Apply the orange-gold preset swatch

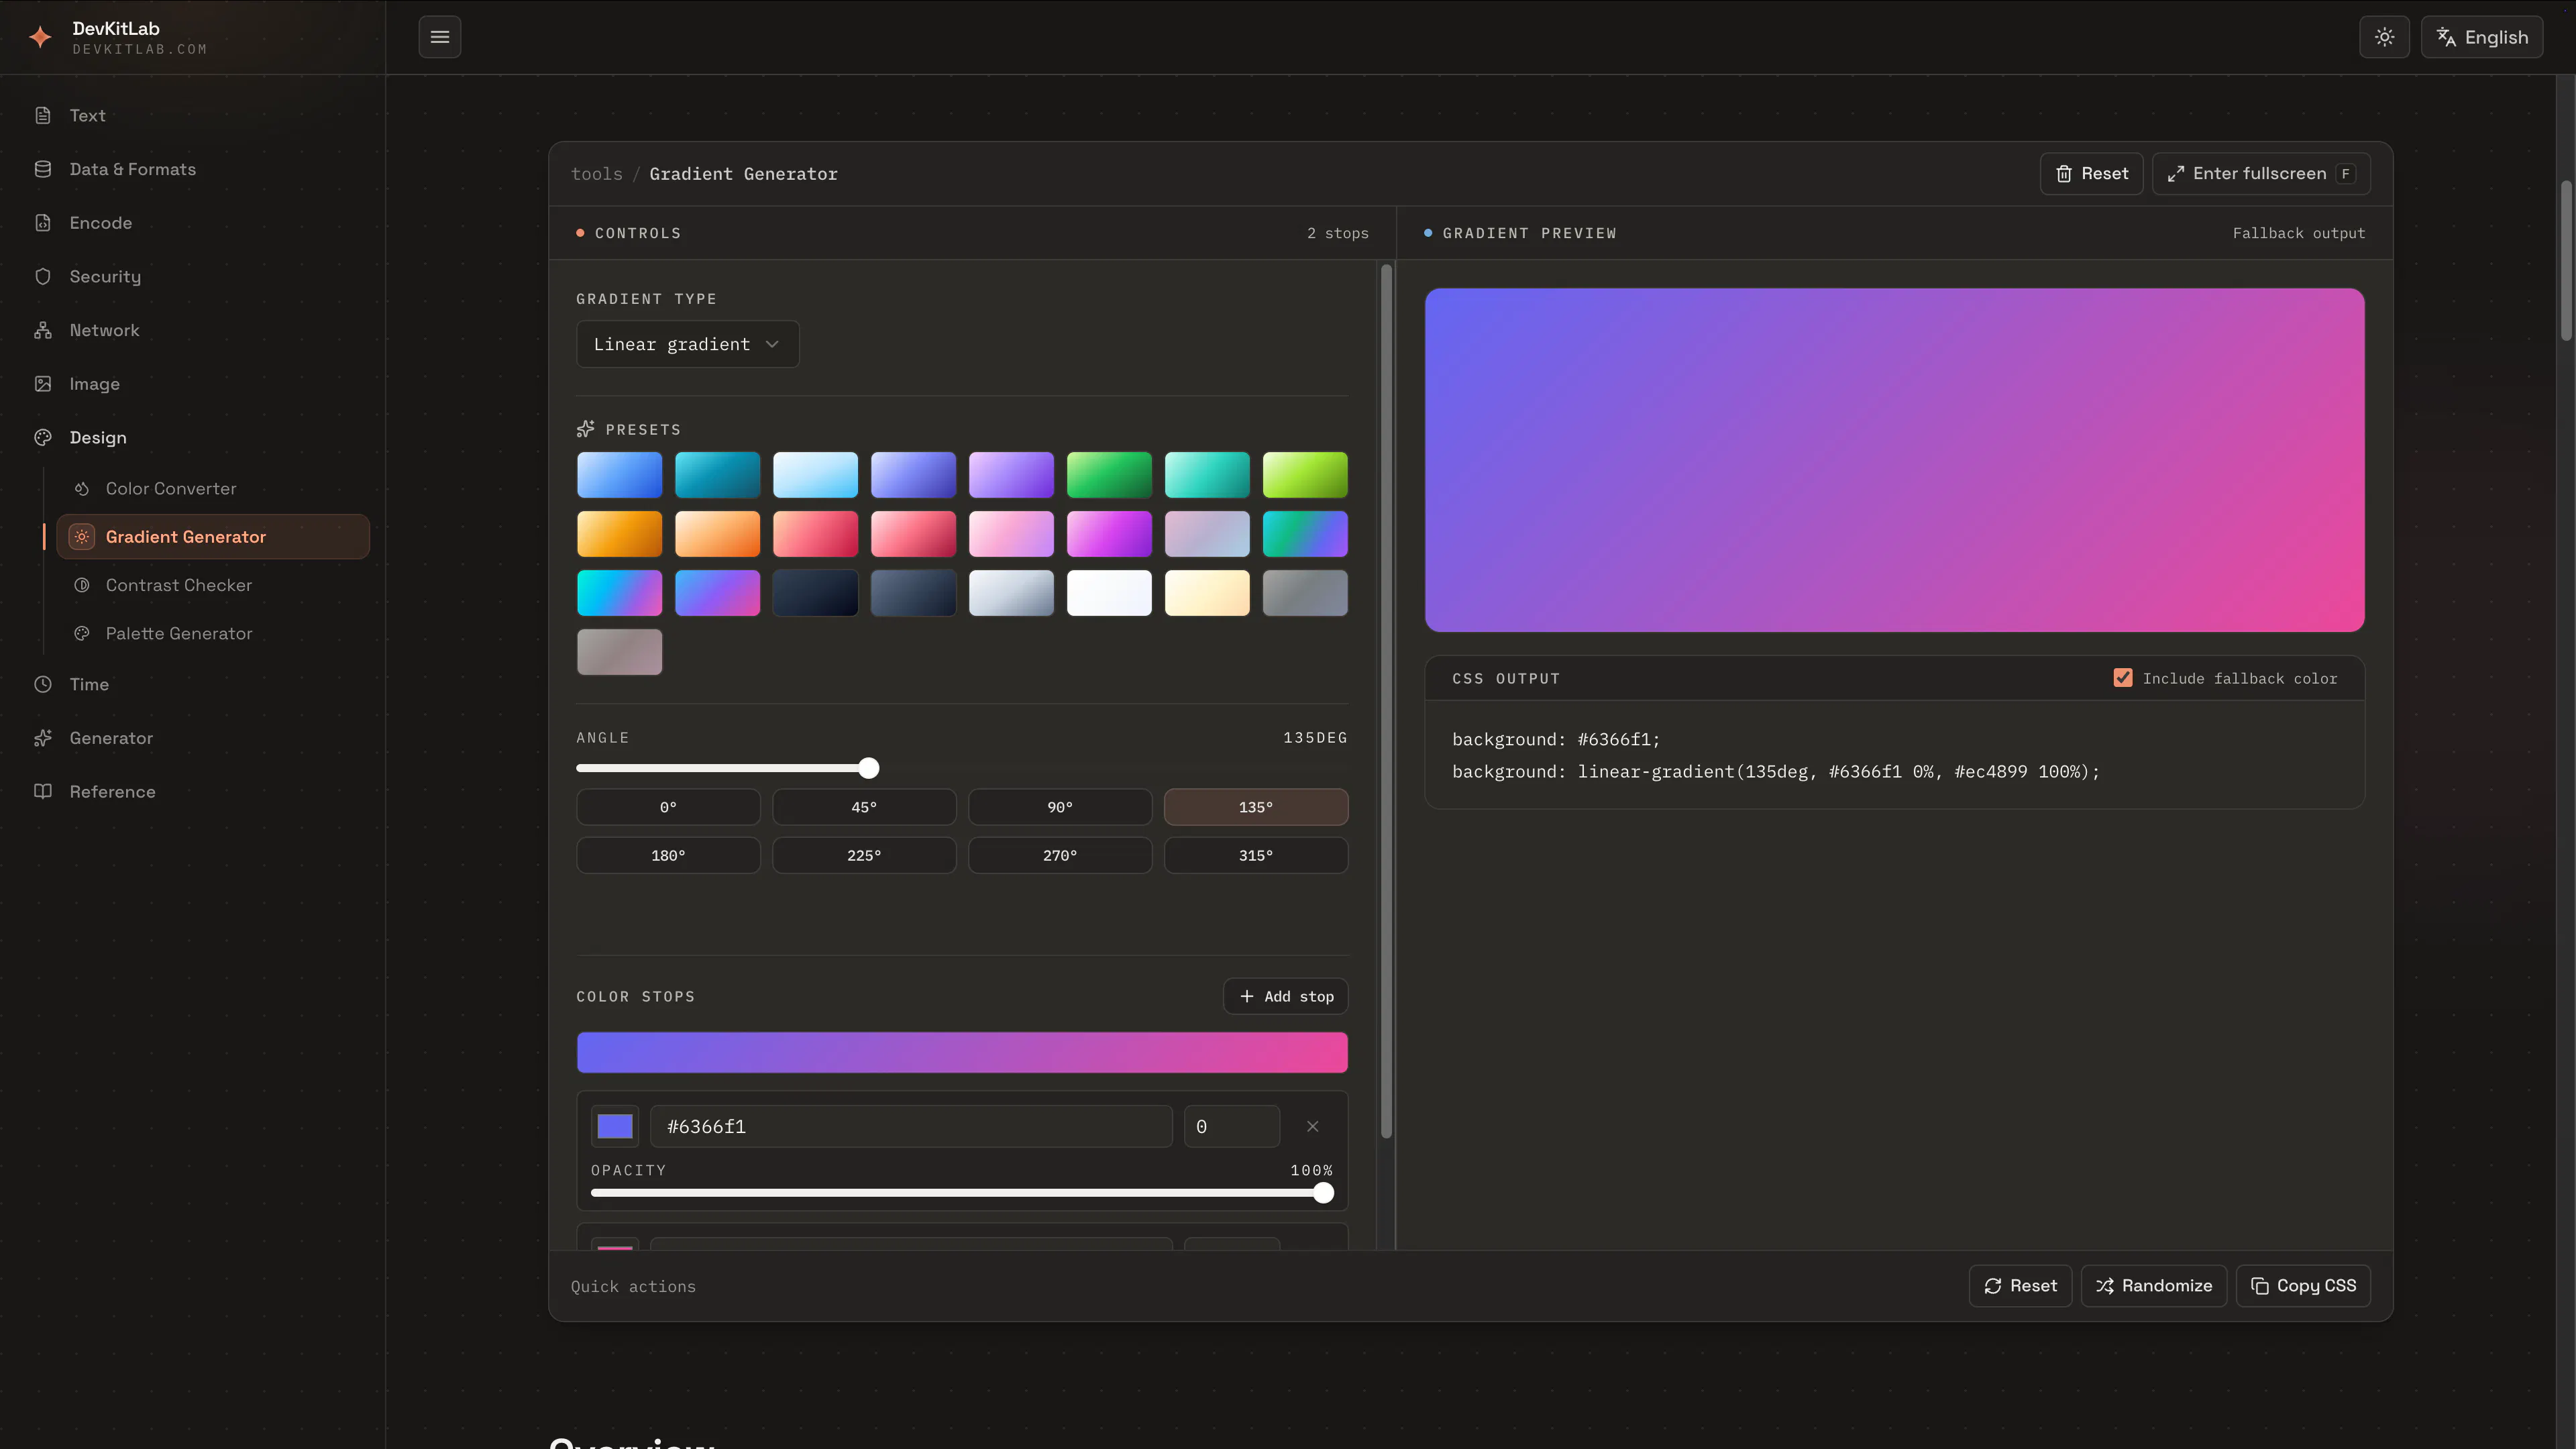point(619,534)
